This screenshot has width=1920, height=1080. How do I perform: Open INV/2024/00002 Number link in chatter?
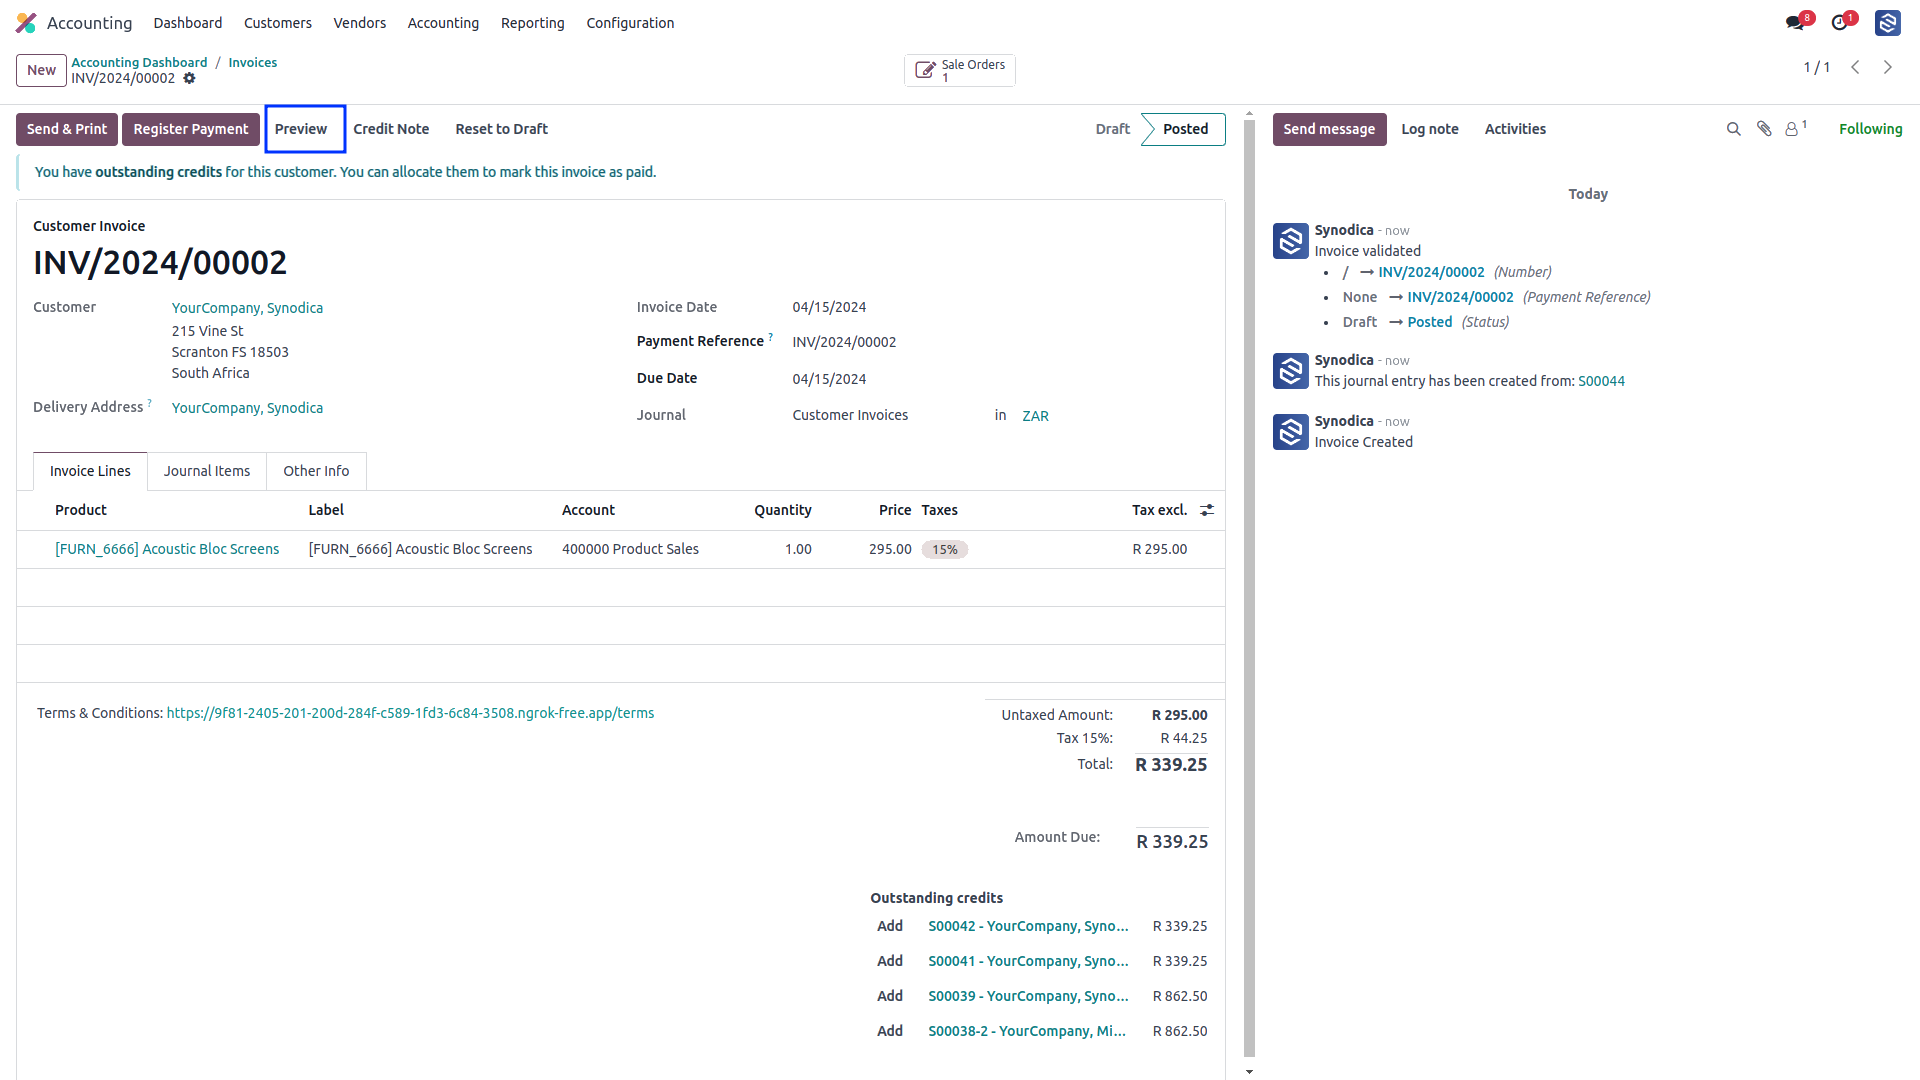pos(1431,272)
